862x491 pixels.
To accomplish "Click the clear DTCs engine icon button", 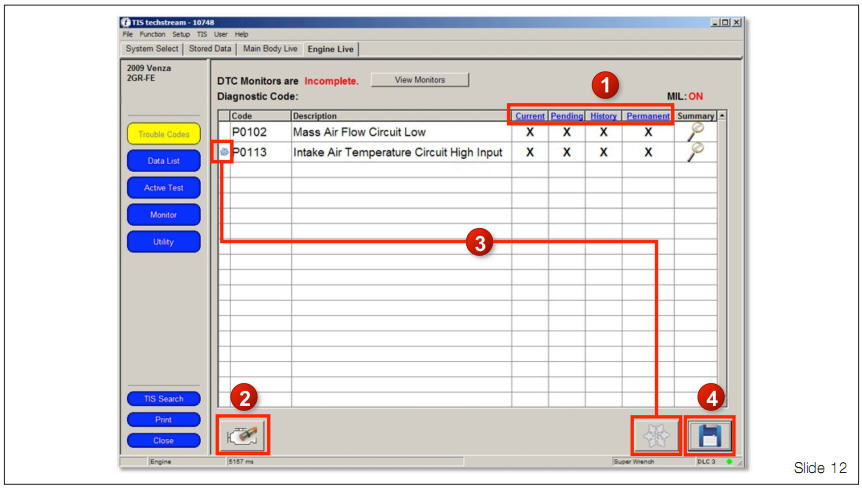I will click(x=242, y=435).
